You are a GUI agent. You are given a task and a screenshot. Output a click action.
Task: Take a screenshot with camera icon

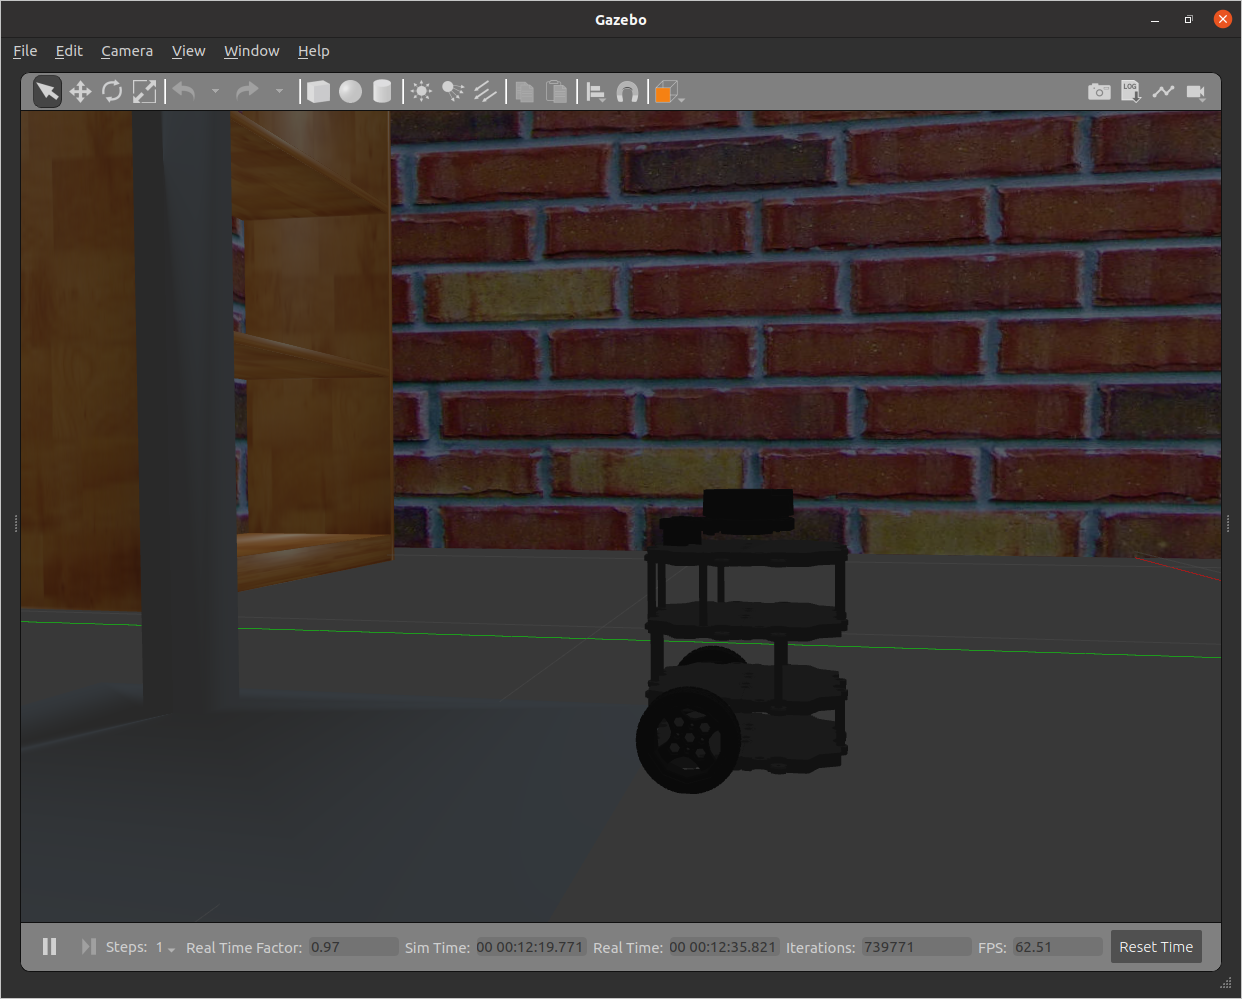[x=1099, y=92]
